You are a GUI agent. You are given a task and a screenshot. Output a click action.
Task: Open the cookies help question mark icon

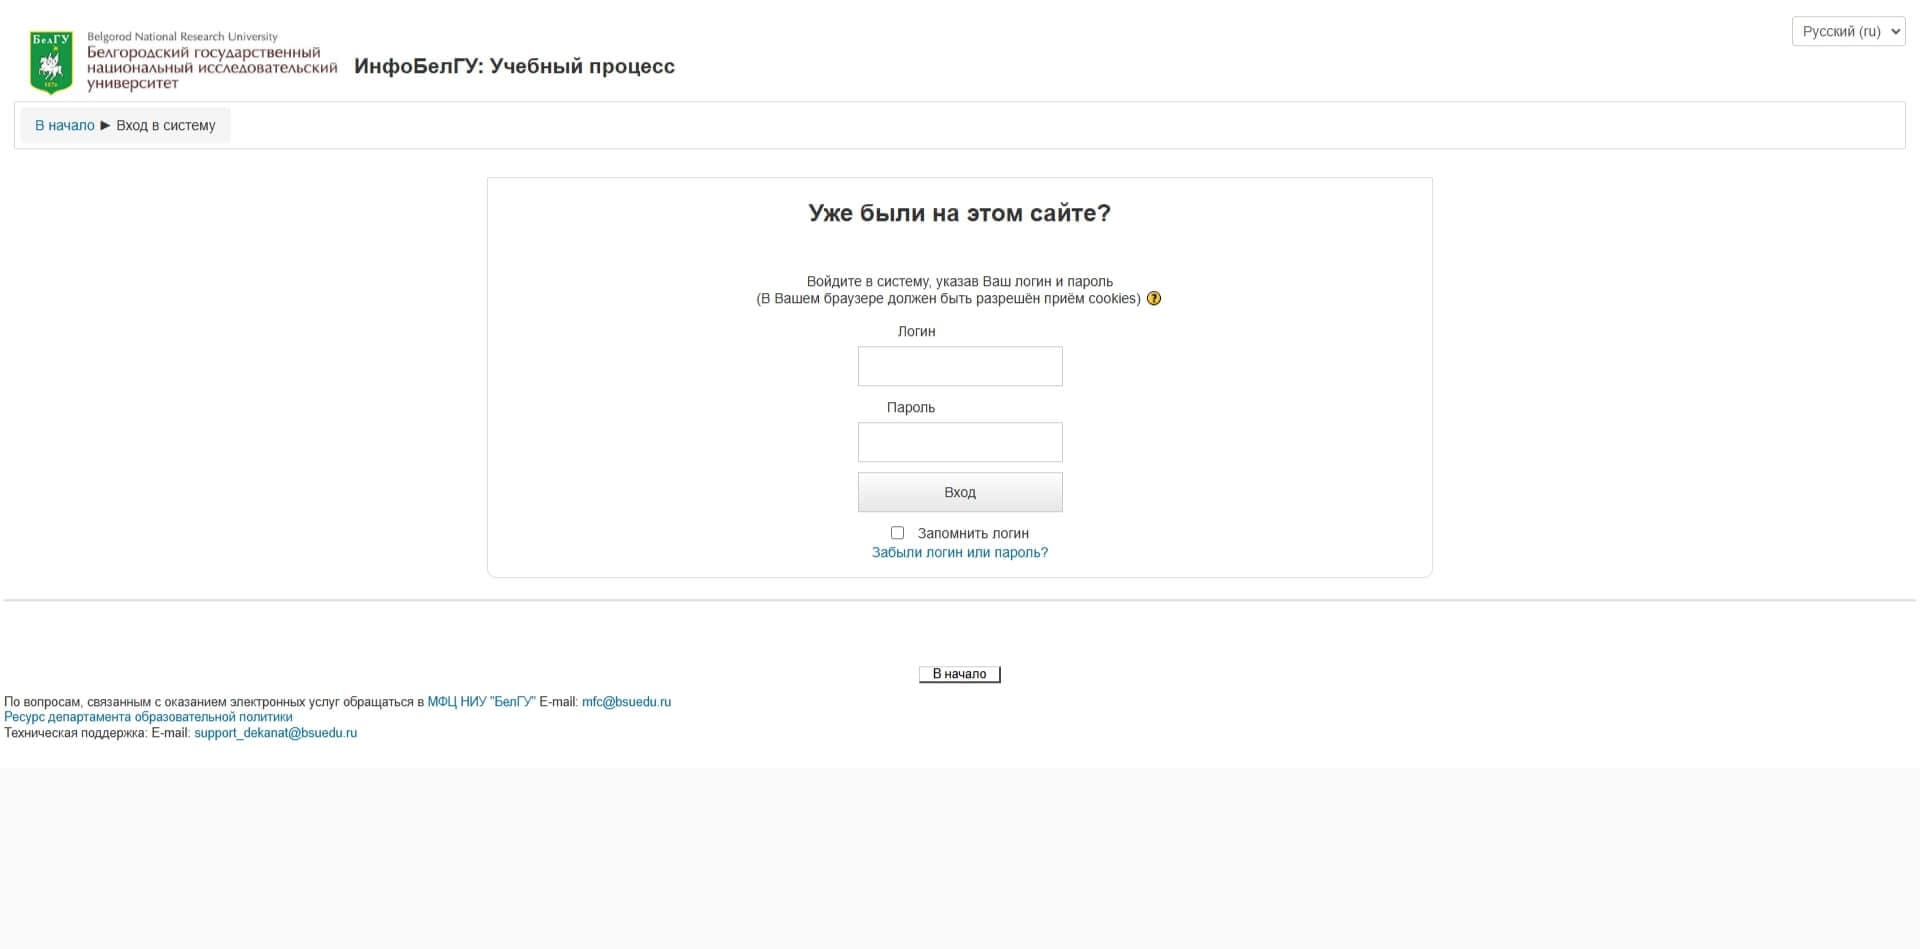(x=1154, y=298)
